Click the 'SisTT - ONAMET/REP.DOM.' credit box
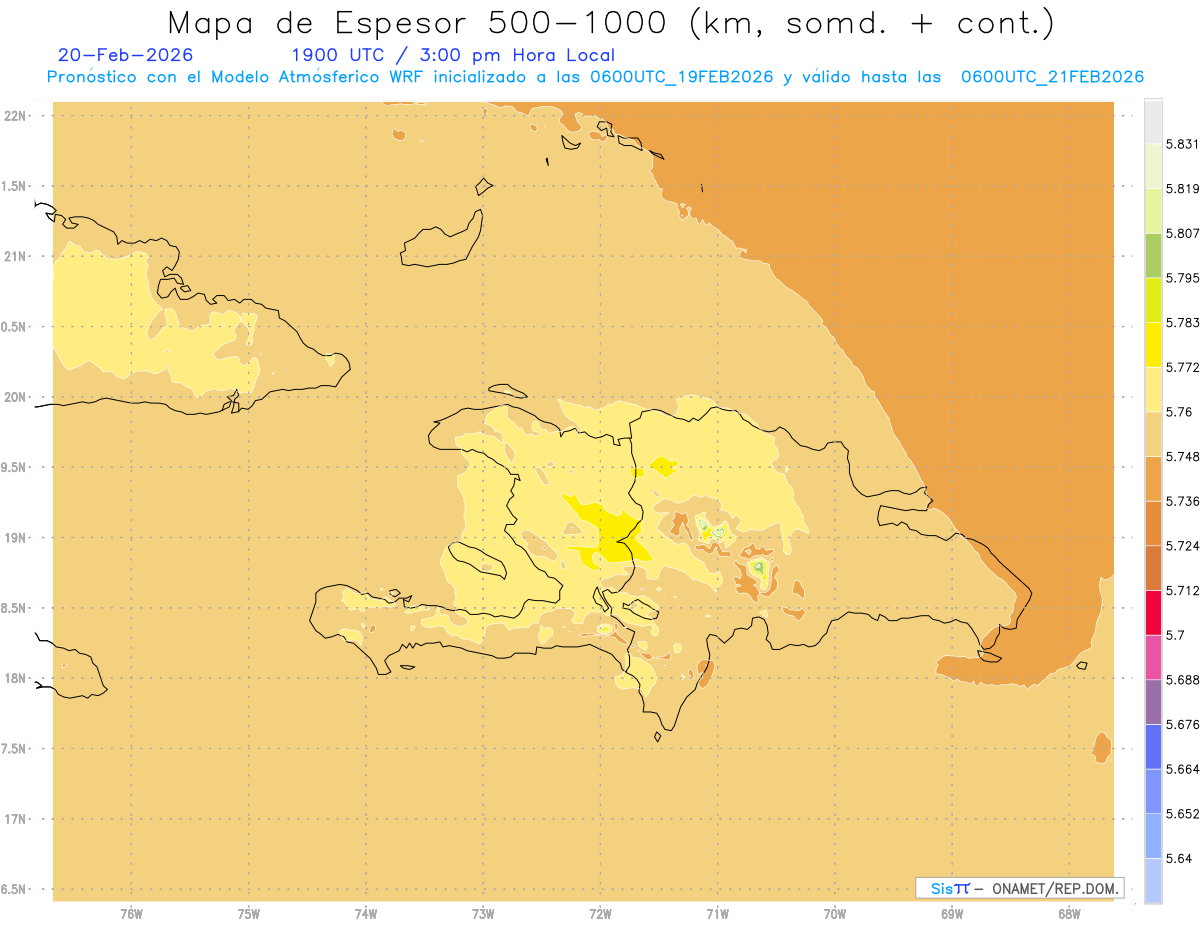The height and width of the screenshot is (927, 1200). 1020,888
